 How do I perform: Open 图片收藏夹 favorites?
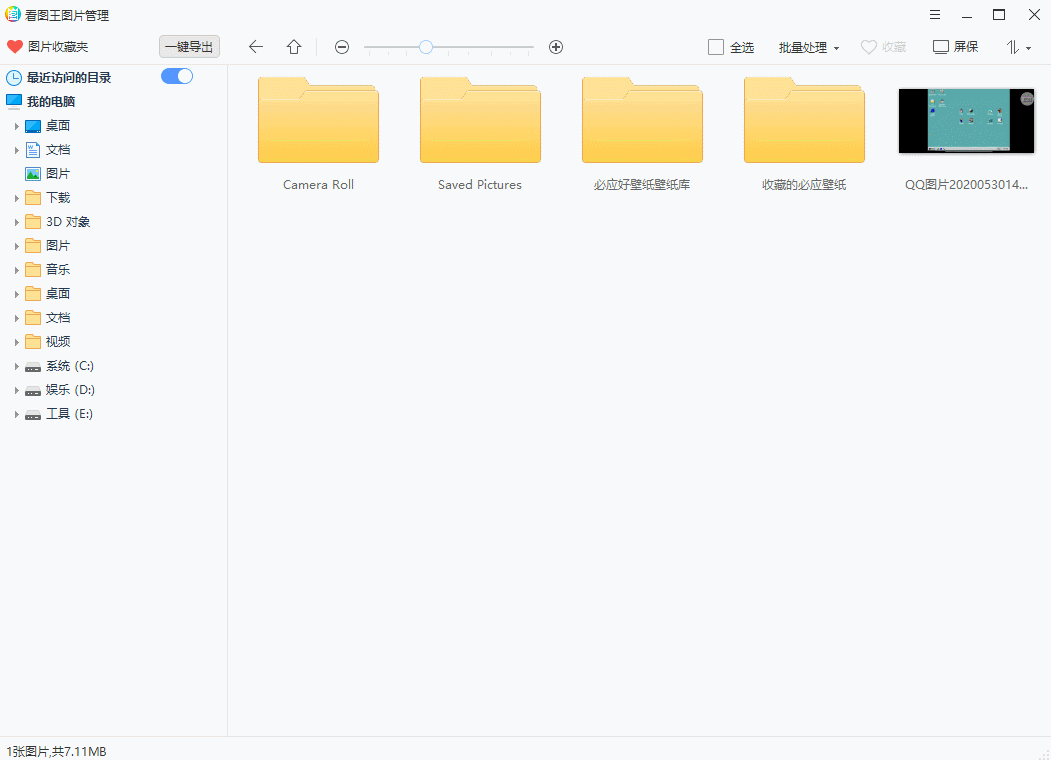click(48, 47)
